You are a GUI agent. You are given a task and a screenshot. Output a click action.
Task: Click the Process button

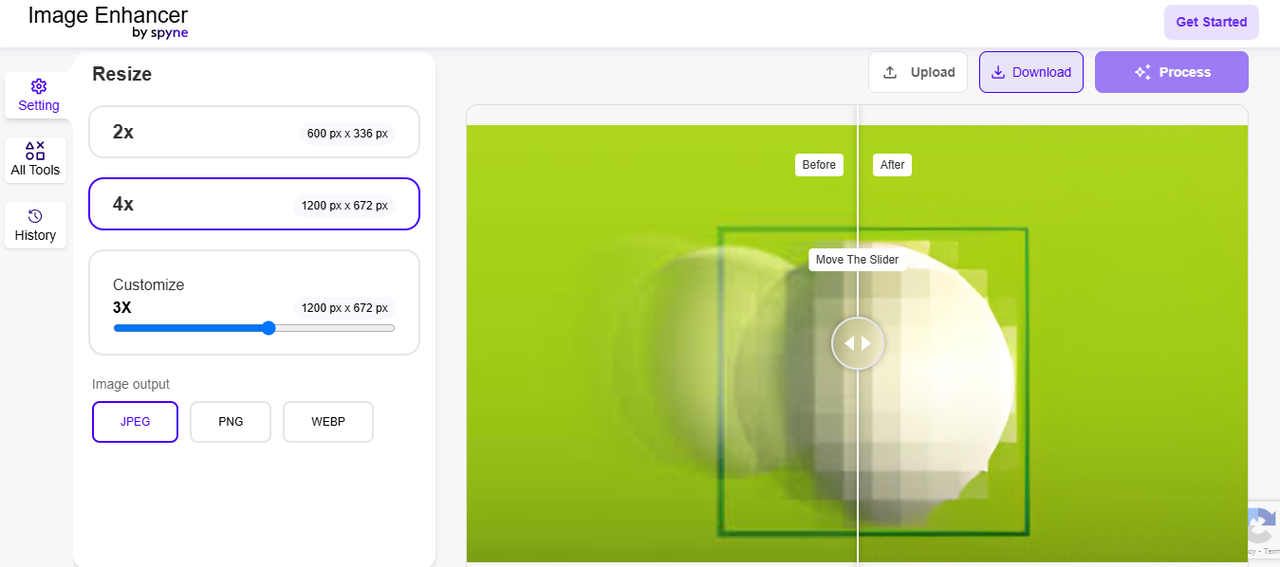click(1172, 72)
